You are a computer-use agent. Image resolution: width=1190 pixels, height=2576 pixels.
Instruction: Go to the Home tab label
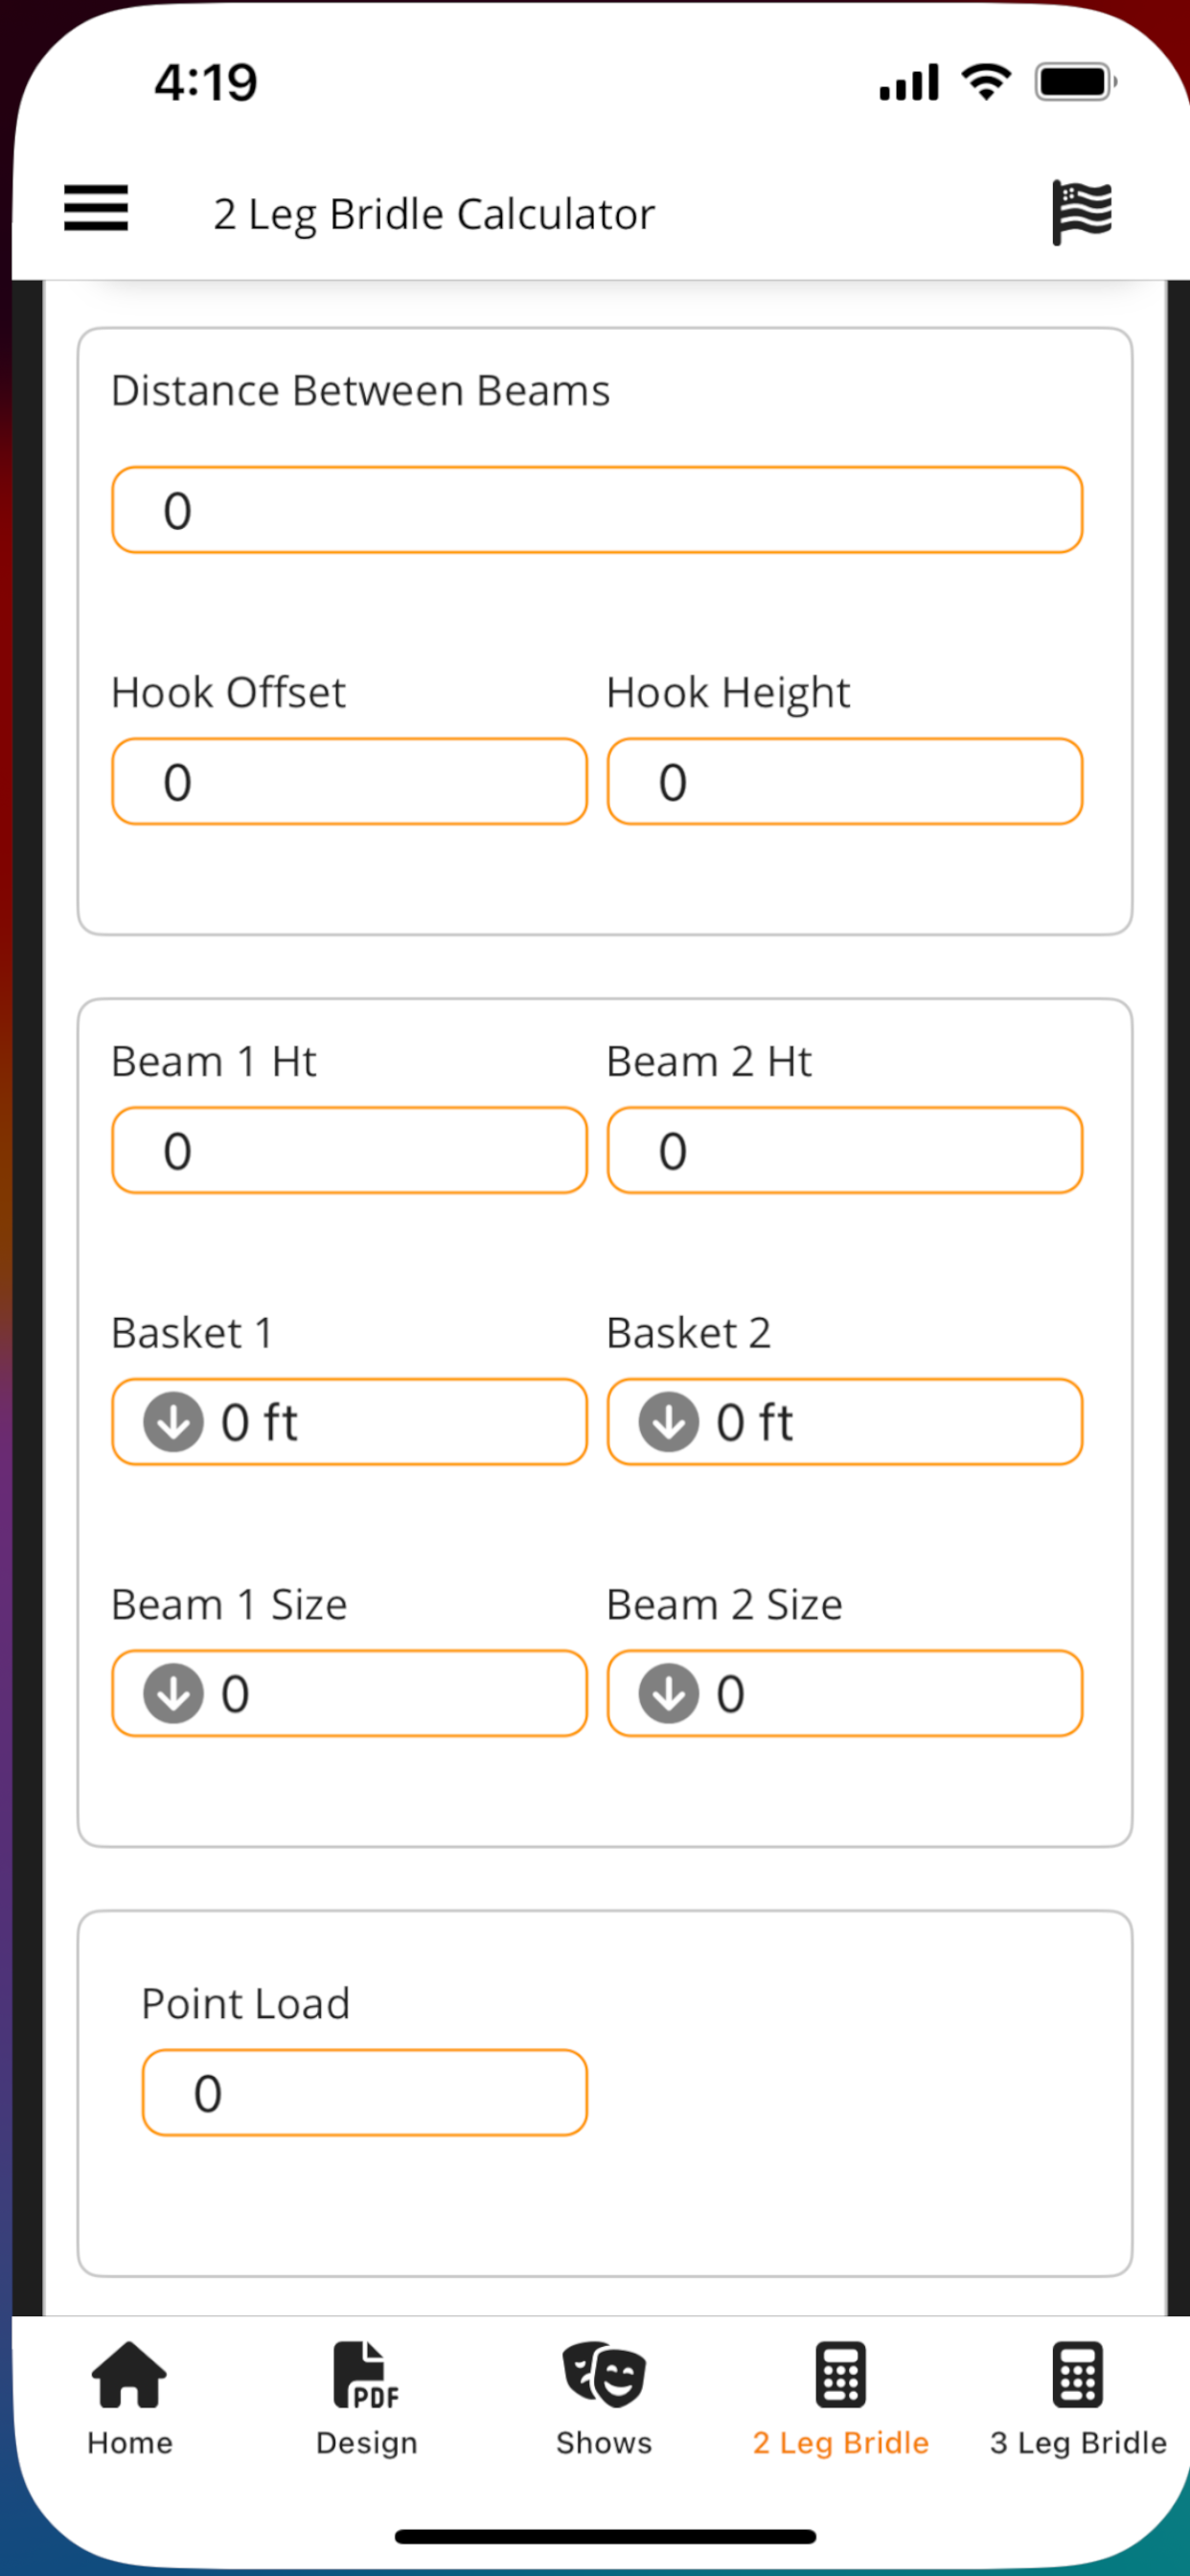pyautogui.click(x=130, y=2443)
